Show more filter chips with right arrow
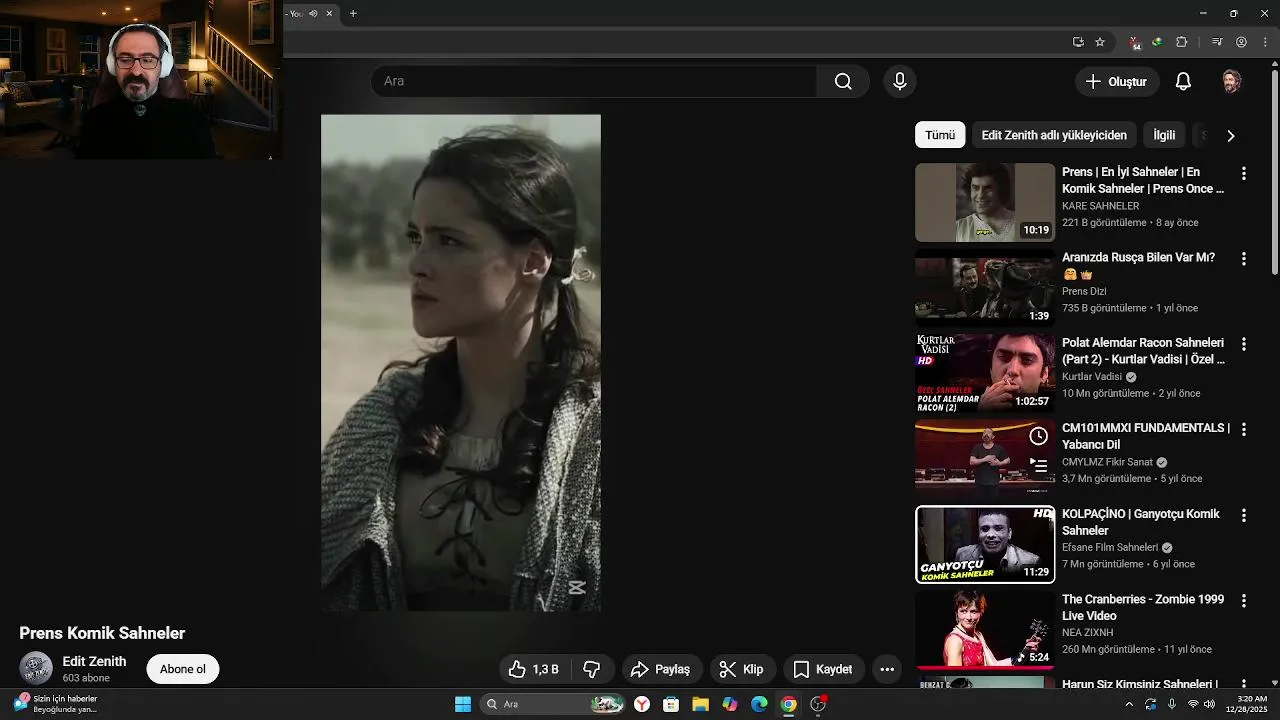Image resolution: width=1280 pixels, height=720 pixels. (x=1231, y=135)
